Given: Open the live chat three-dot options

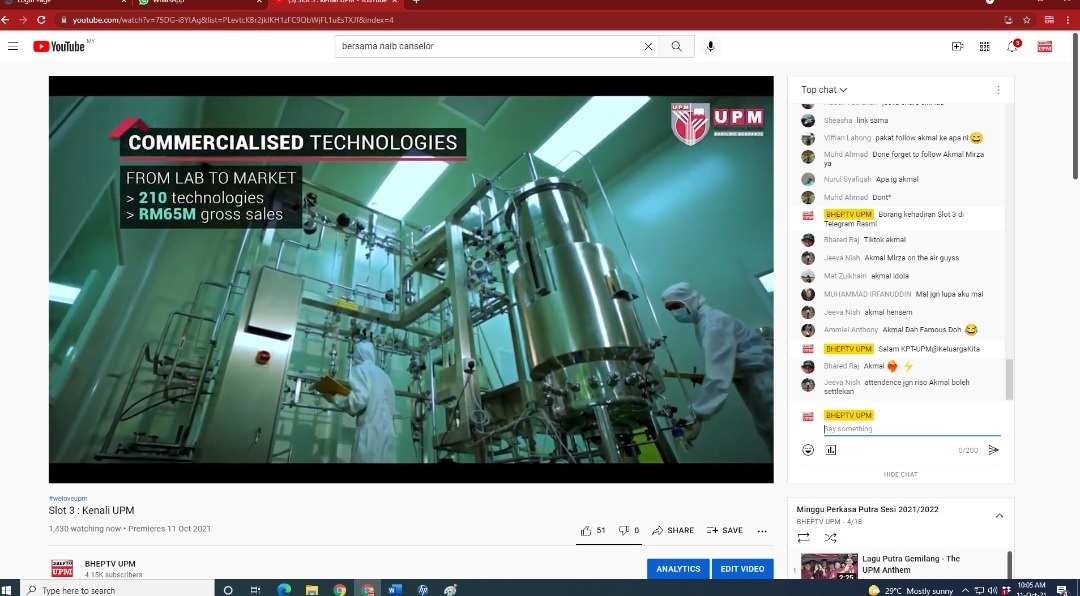Looking at the screenshot, I should pyautogui.click(x=998, y=90).
